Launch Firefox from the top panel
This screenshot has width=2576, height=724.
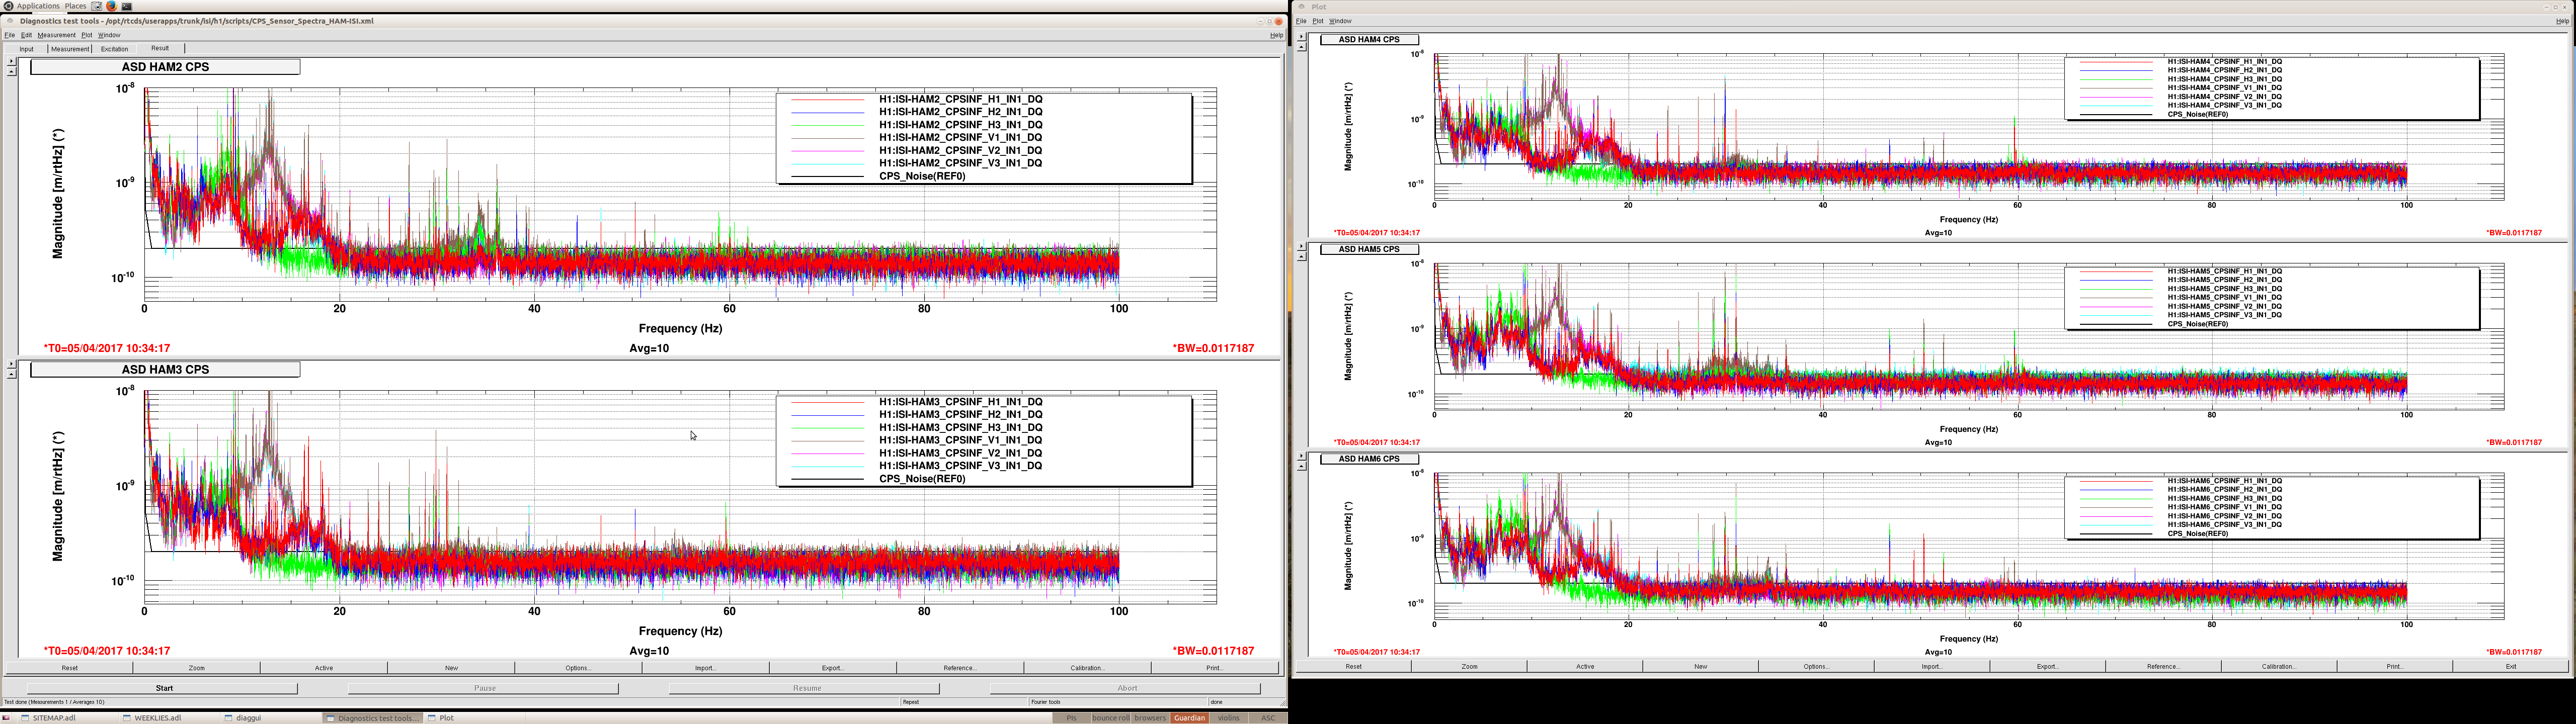tap(112, 6)
